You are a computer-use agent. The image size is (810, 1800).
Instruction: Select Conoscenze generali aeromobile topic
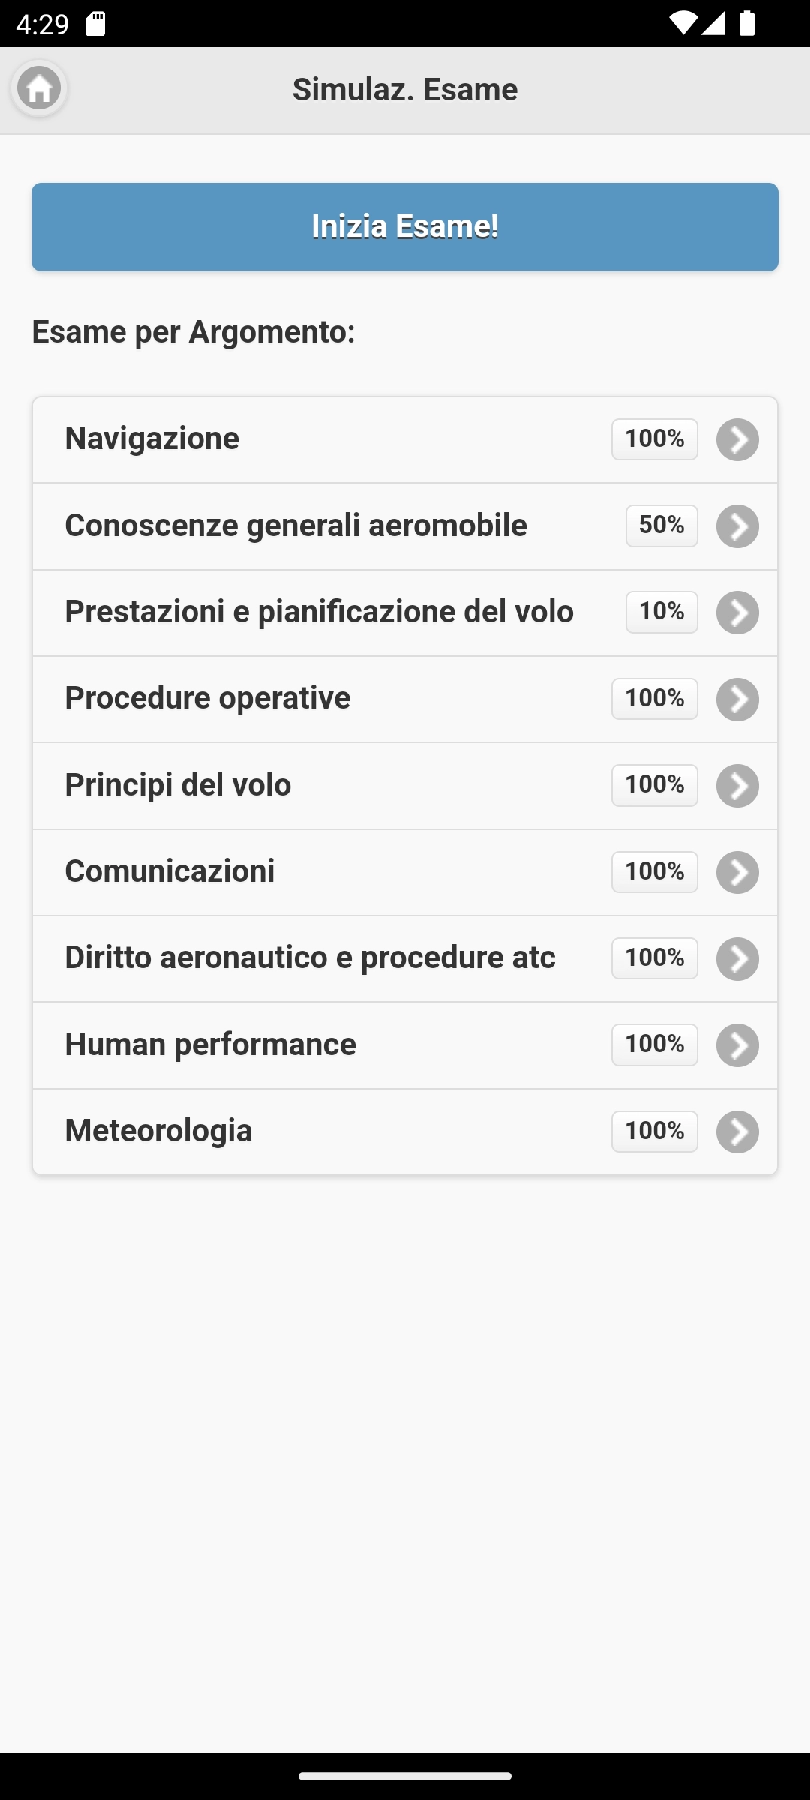[x=296, y=526]
